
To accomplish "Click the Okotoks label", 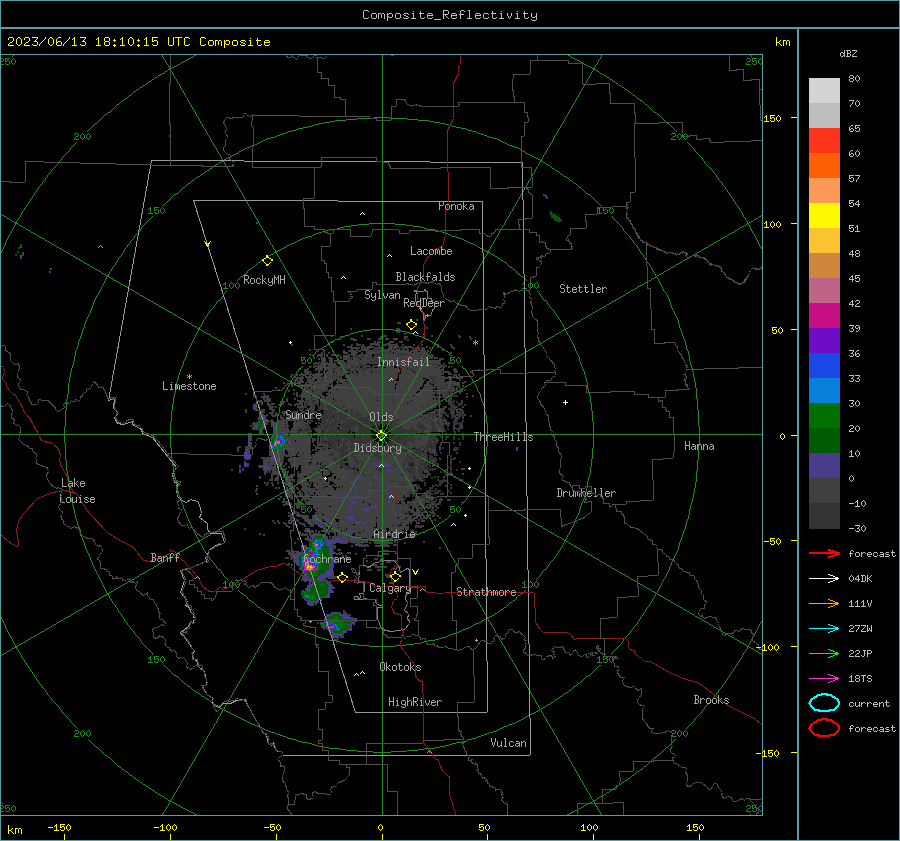I will point(400,667).
